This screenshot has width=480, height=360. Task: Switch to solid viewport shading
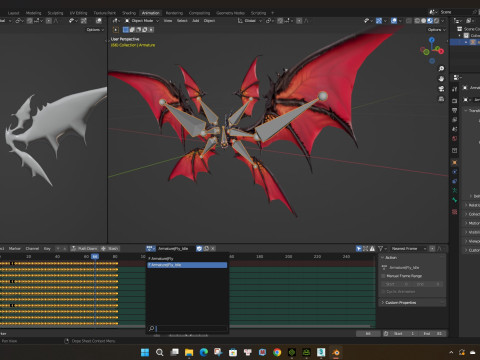[424, 21]
